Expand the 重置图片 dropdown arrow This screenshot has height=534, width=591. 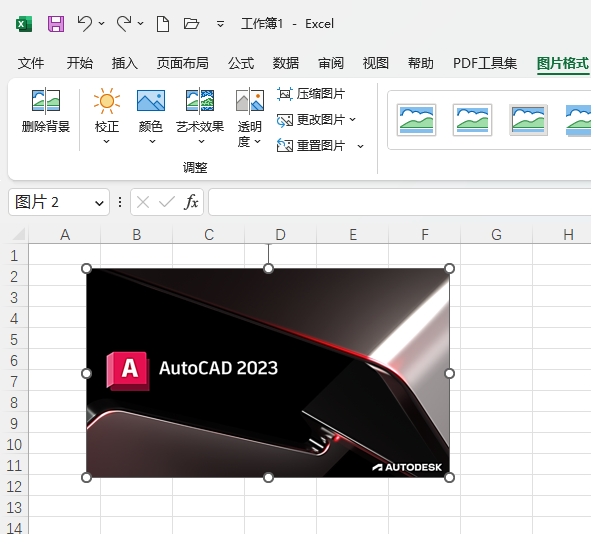click(x=360, y=146)
